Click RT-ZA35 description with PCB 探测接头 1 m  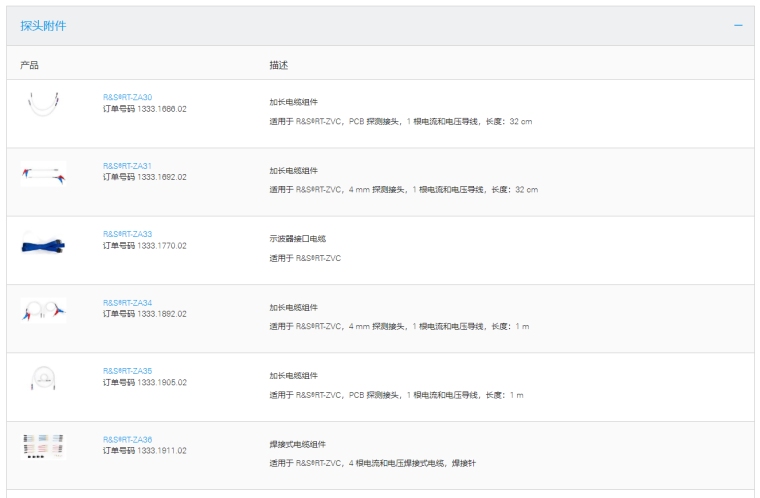tap(396, 395)
